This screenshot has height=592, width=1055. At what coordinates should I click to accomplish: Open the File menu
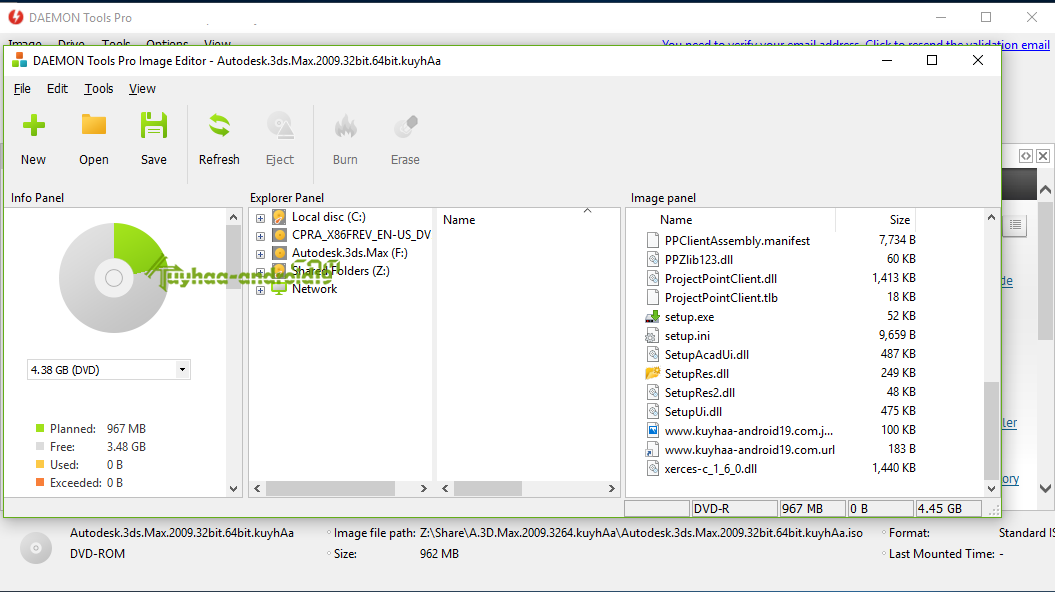pyautogui.click(x=22, y=89)
